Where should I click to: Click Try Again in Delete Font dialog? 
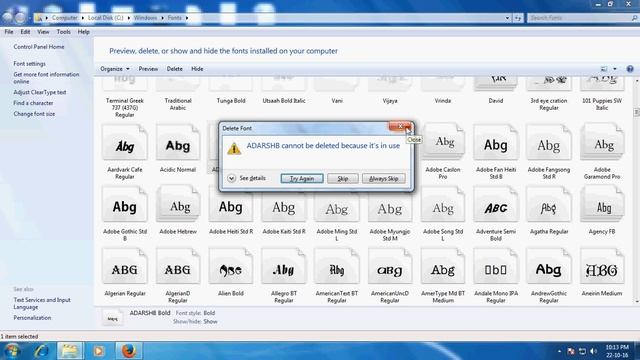tap(302, 179)
